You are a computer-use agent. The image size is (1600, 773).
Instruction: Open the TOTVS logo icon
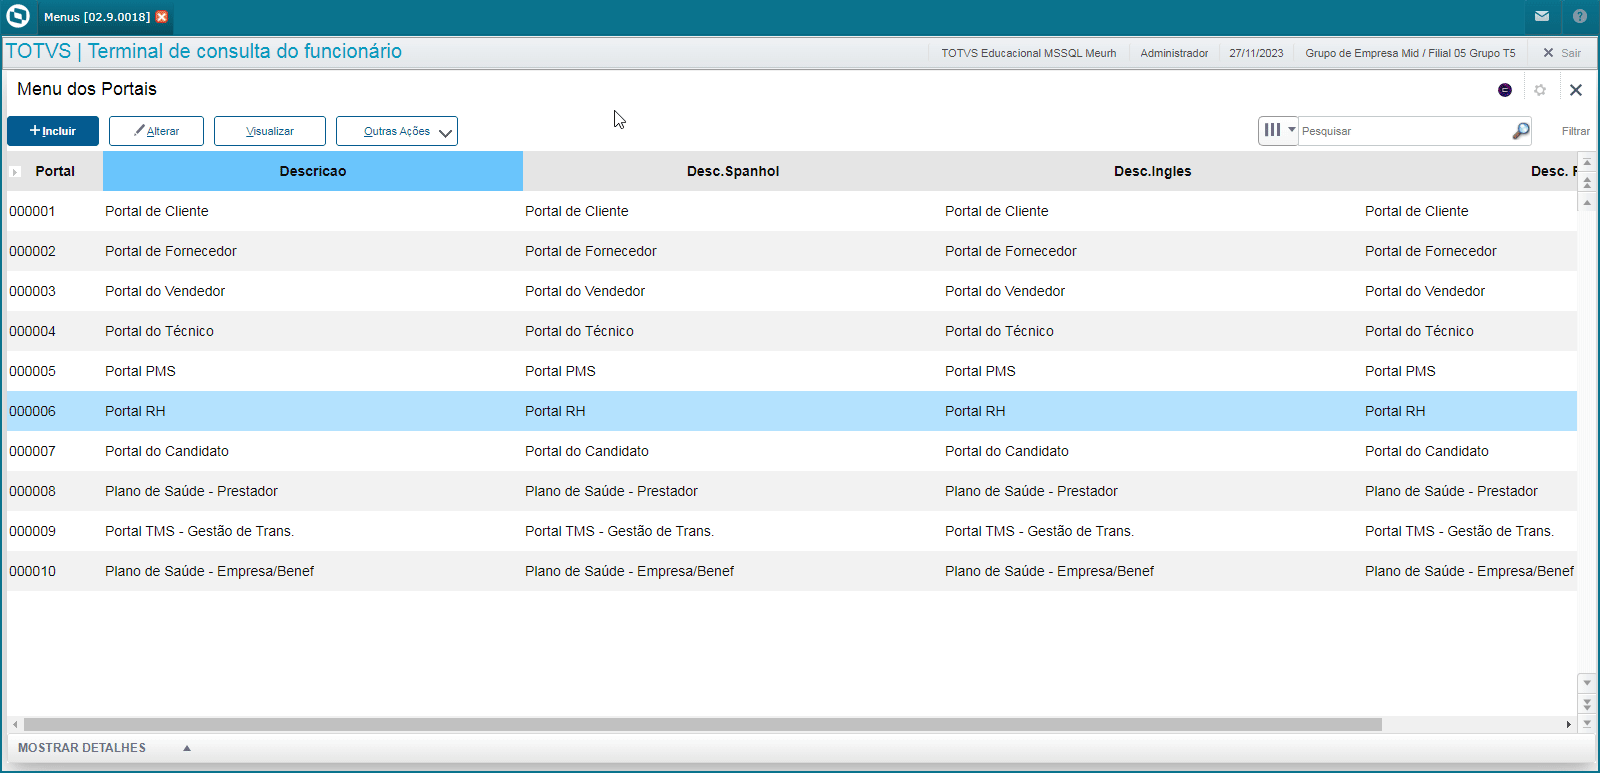point(18,17)
